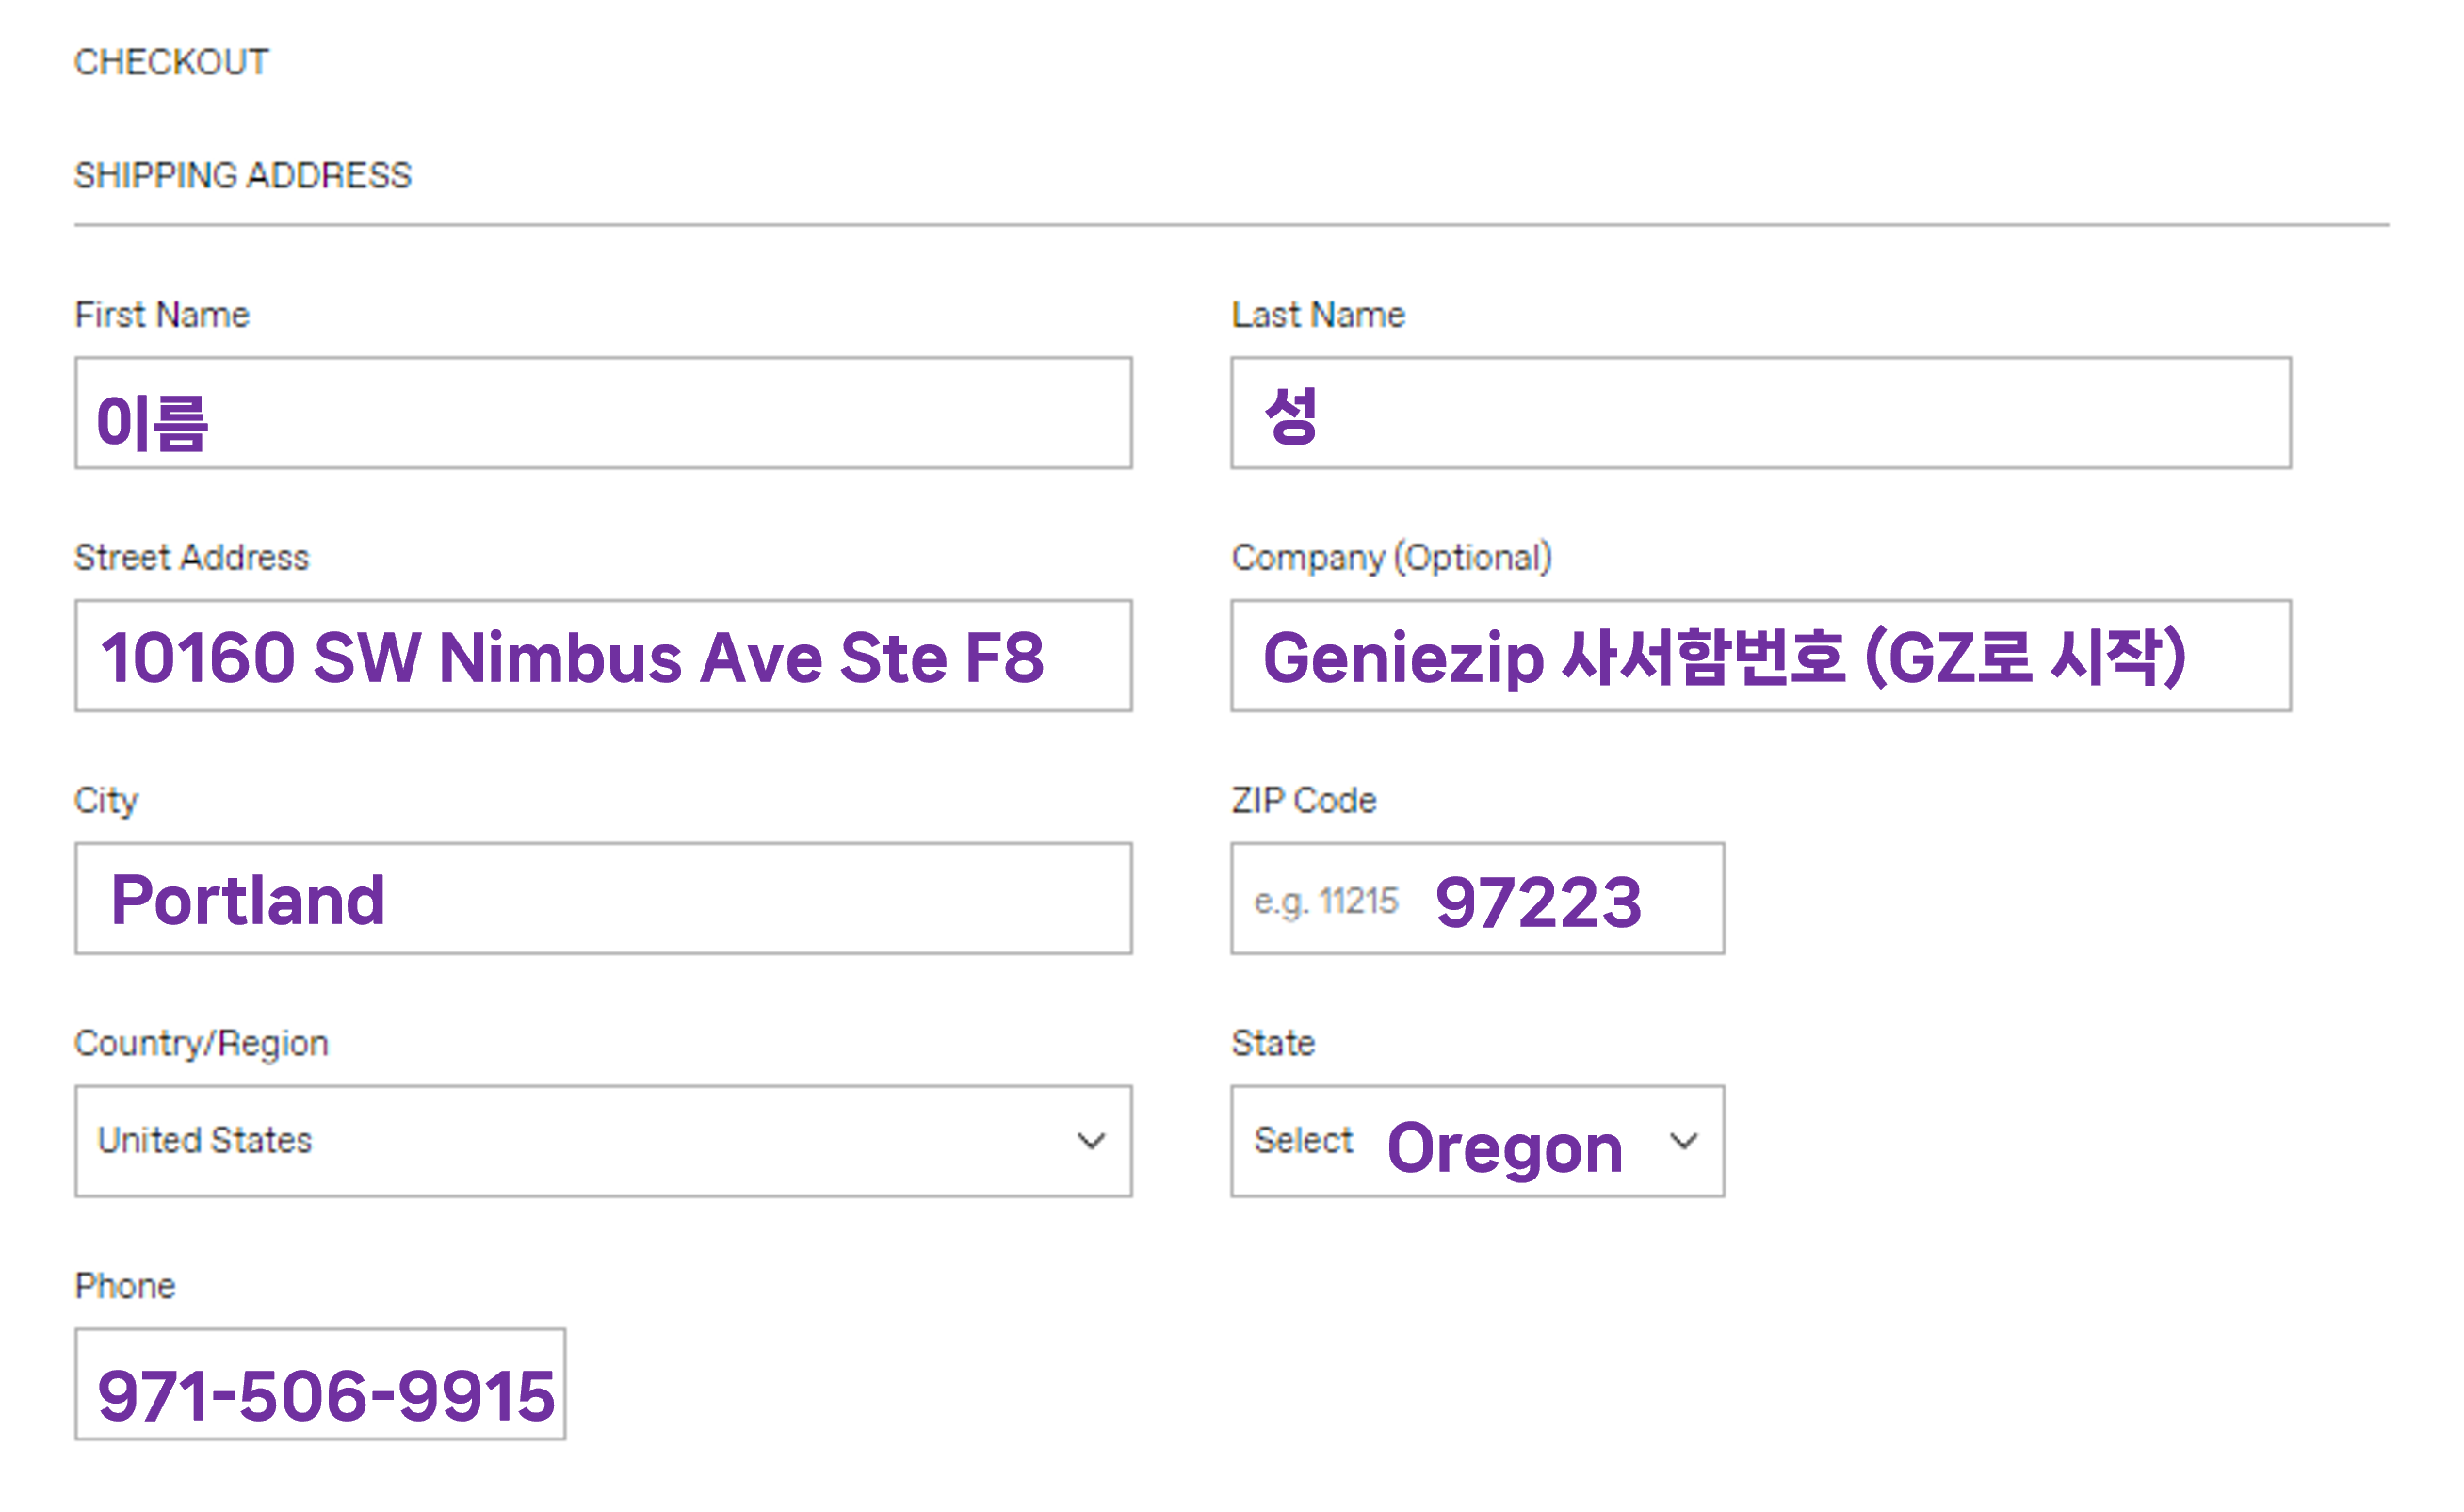Click the Last Name label
Image resolution: width=2464 pixels, height=1512 pixels.
1318,315
